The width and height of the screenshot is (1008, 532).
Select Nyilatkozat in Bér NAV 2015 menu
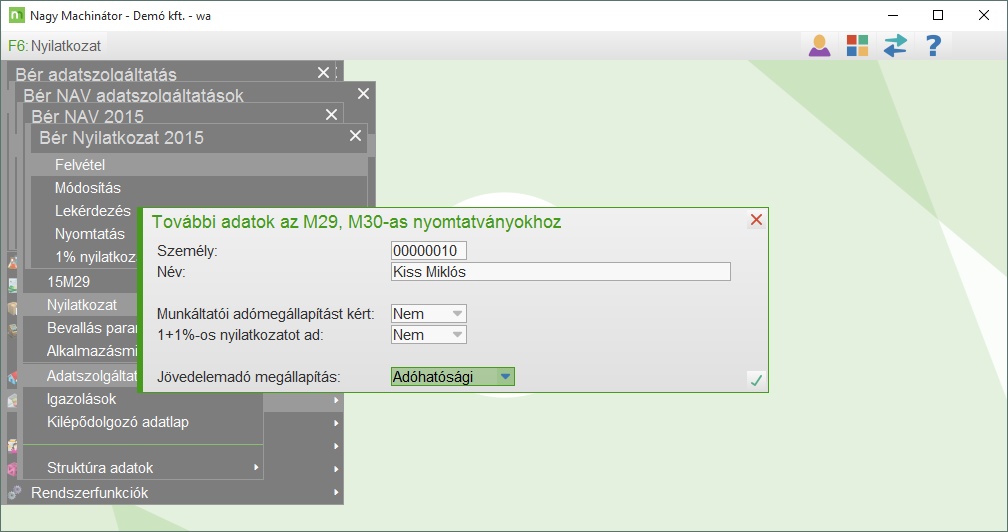coord(80,305)
